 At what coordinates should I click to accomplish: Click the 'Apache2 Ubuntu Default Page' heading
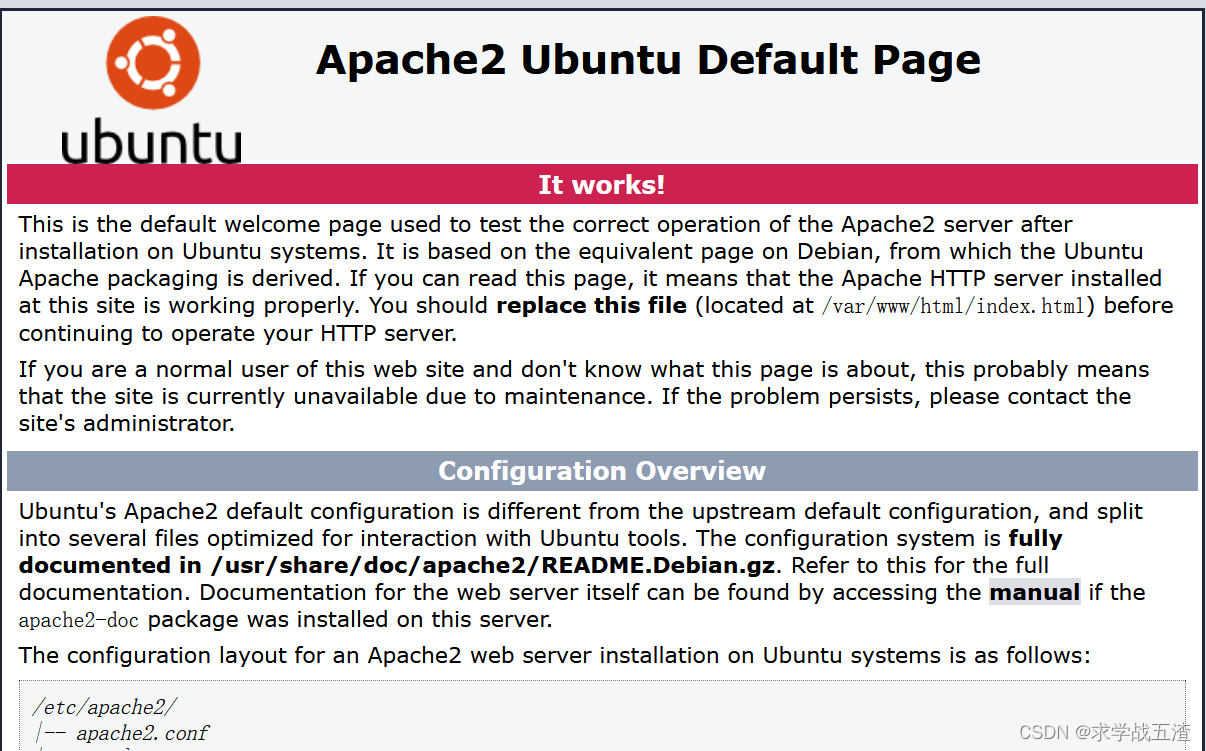[x=648, y=60]
